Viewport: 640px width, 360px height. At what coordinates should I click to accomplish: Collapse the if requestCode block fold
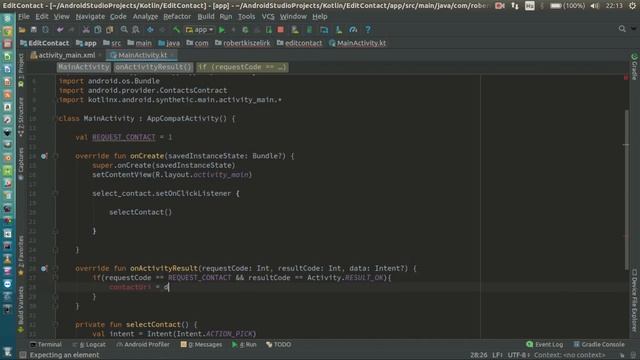pos(56,278)
